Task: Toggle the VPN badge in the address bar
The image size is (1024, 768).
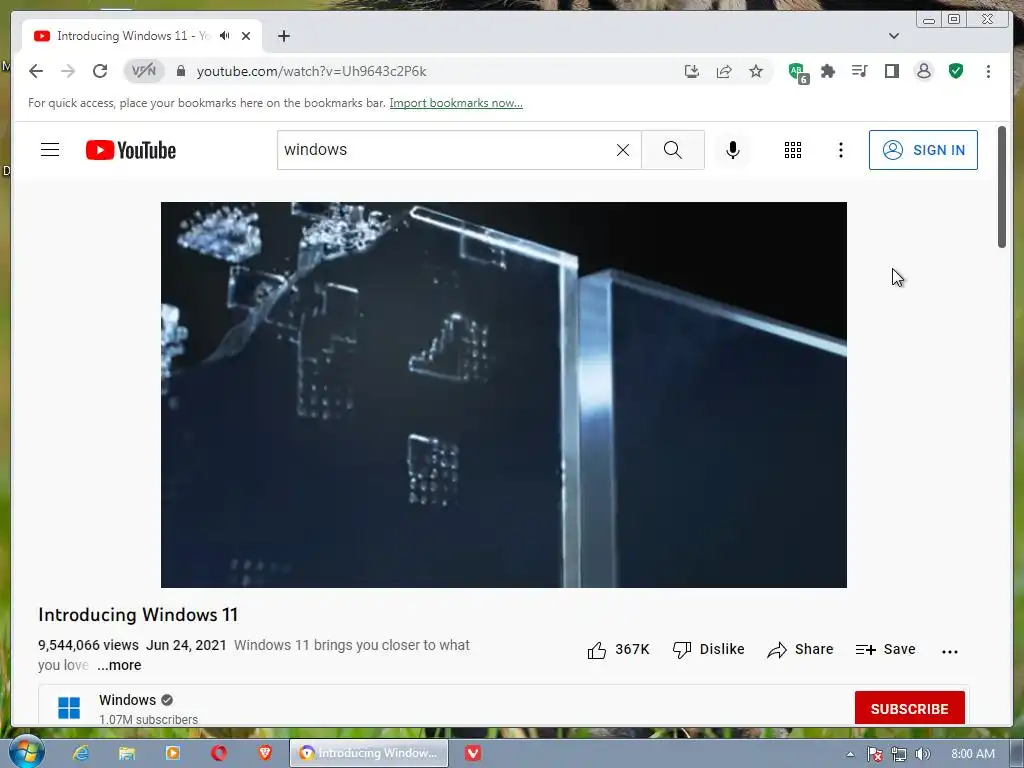Action: coord(144,71)
